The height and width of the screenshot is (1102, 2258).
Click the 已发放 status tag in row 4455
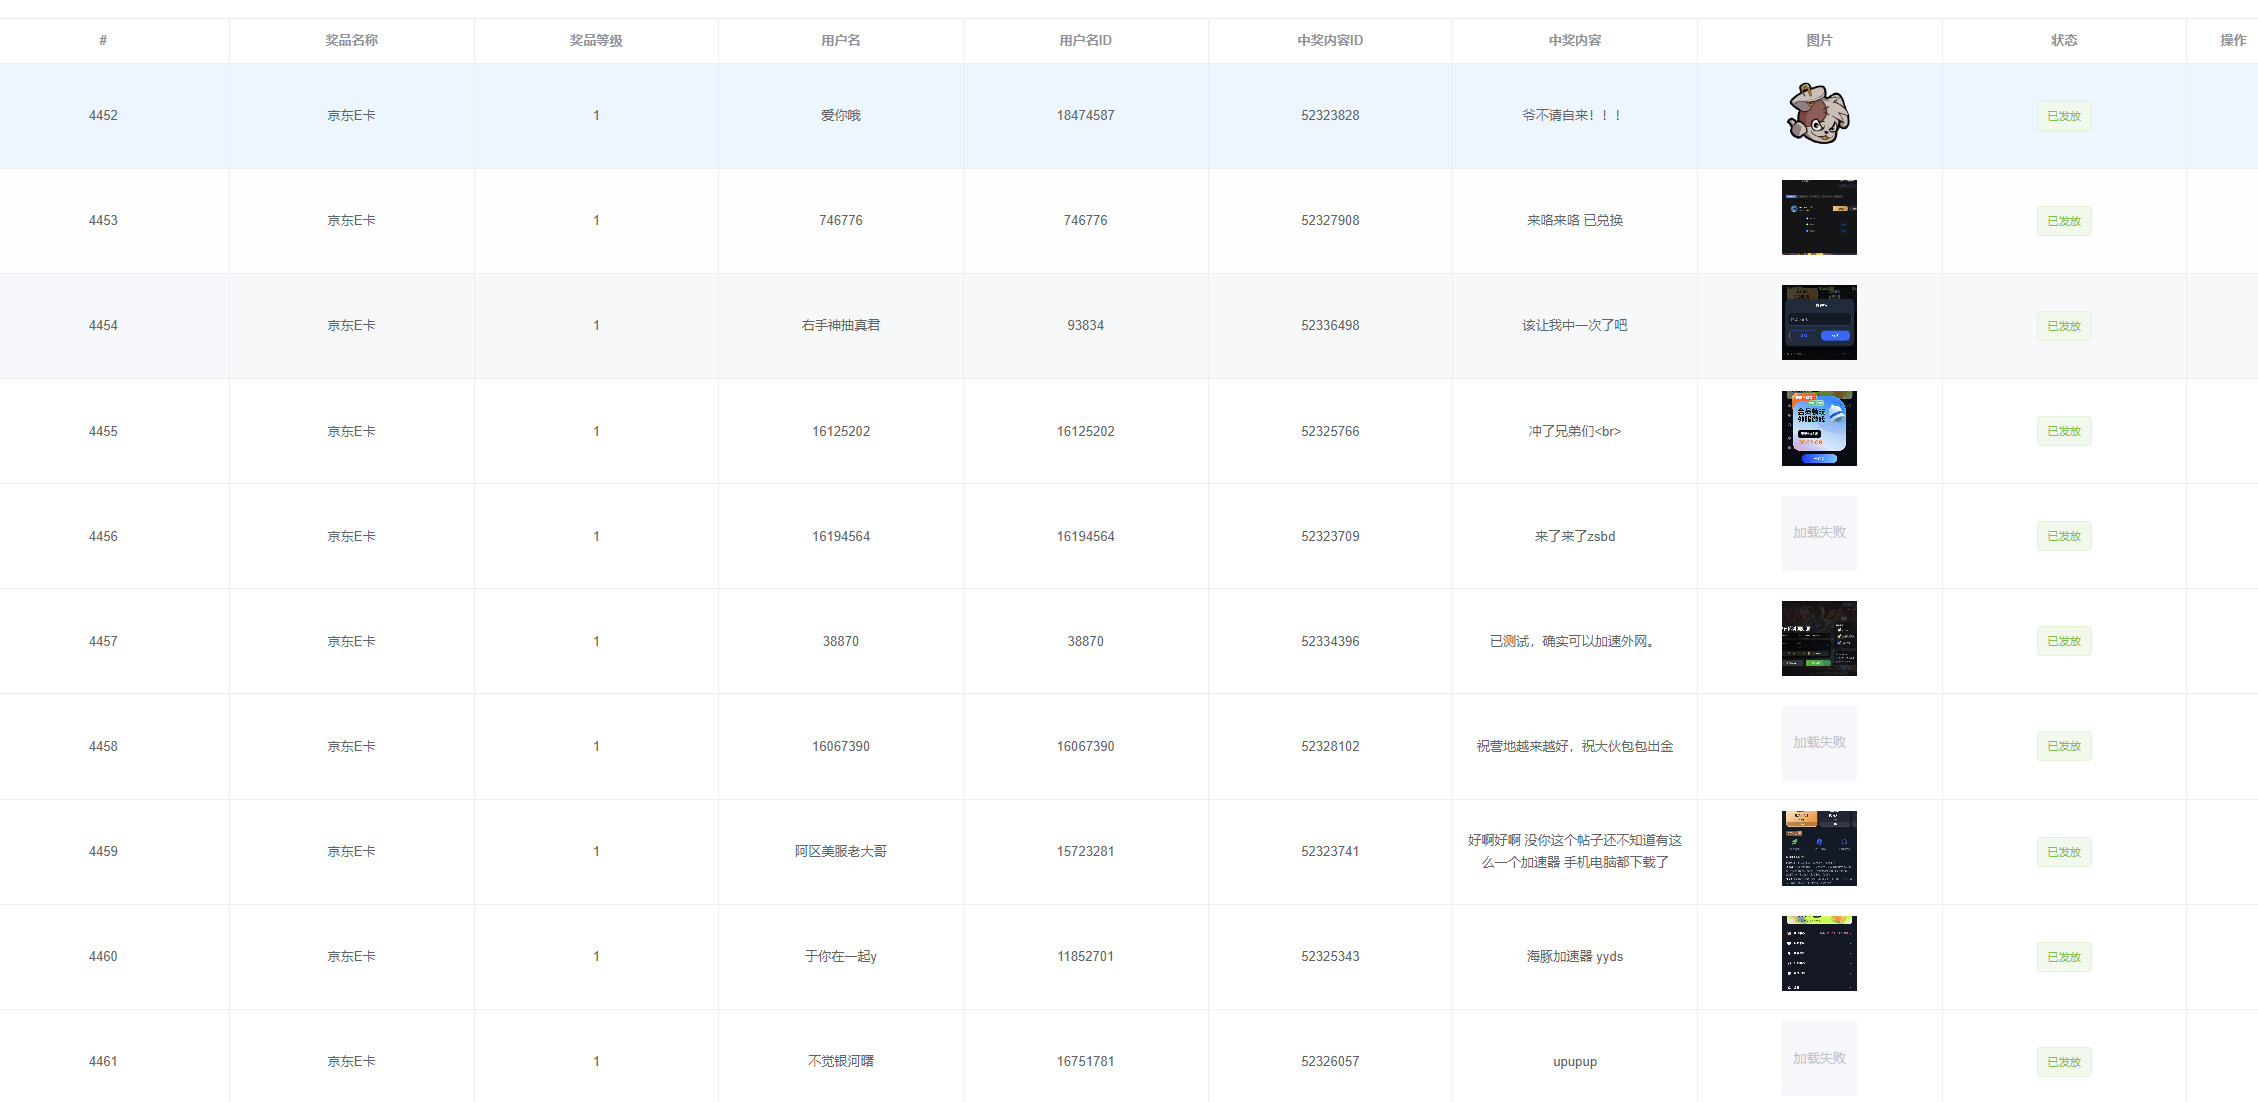[2064, 431]
